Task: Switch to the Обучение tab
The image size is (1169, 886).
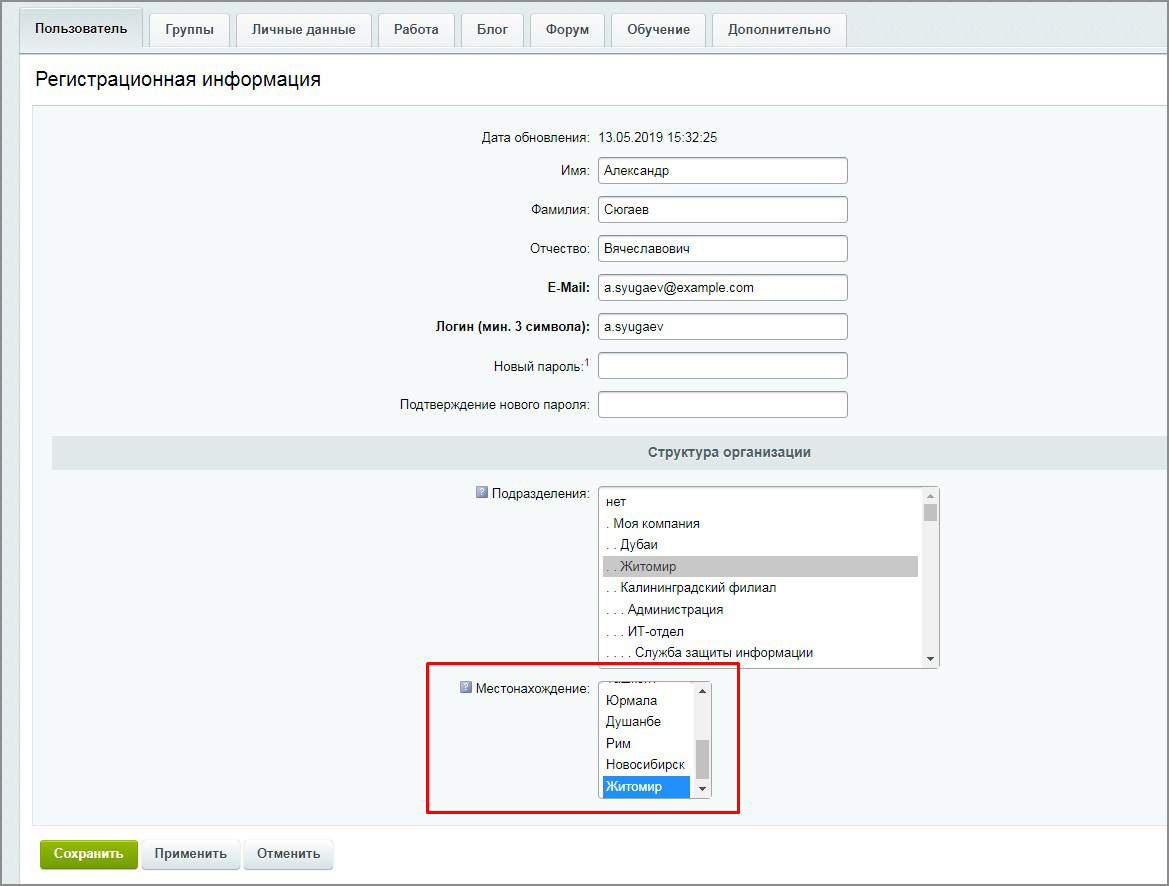Action: [x=658, y=30]
